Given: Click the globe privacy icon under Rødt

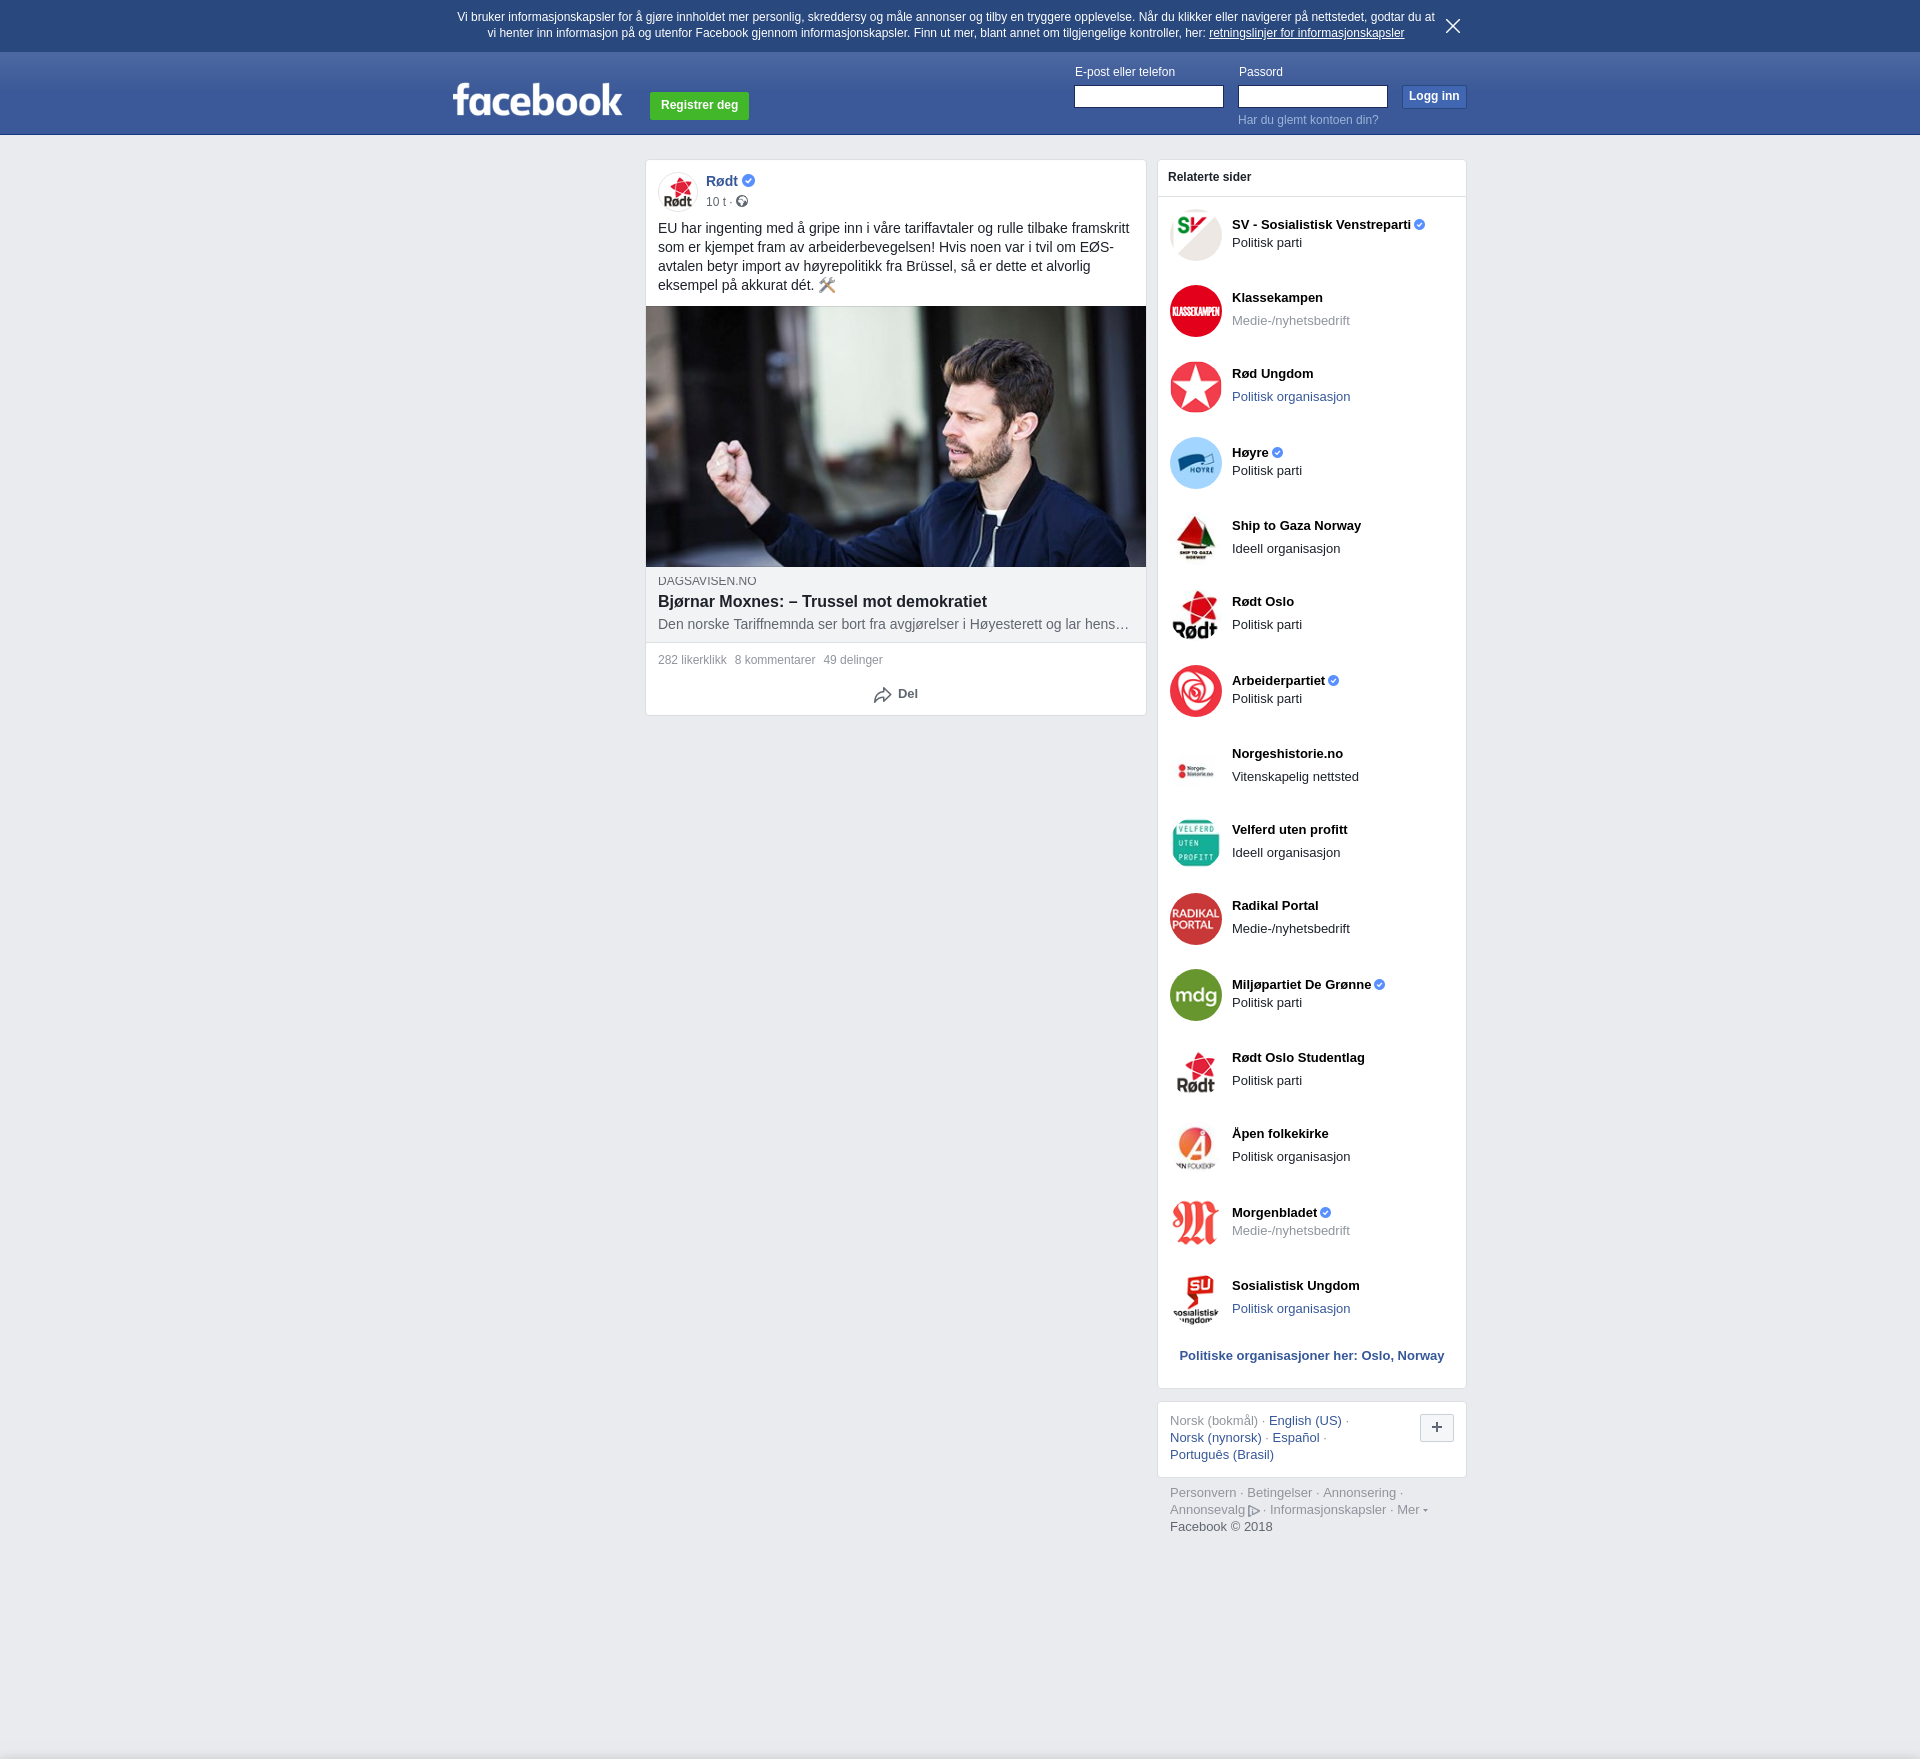Looking at the screenshot, I should pos(742,202).
